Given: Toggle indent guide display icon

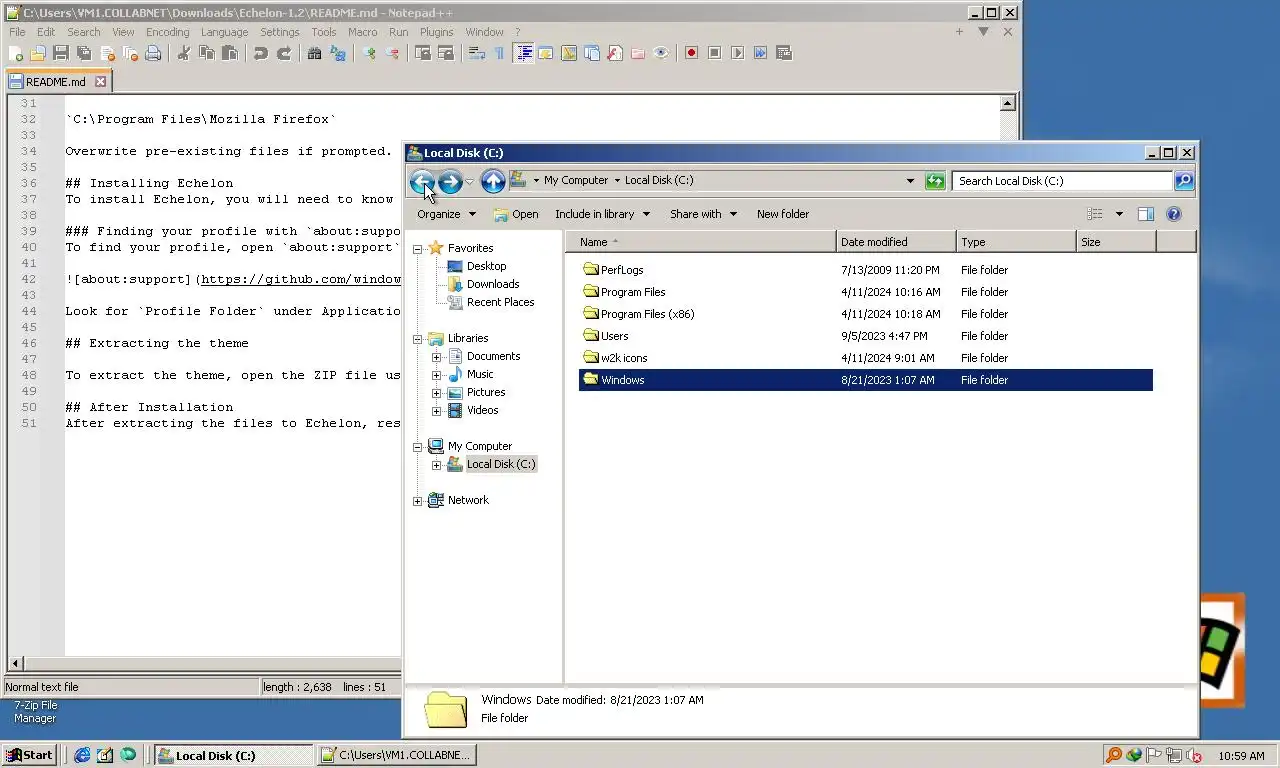Looking at the screenshot, I should click(523, 53).
